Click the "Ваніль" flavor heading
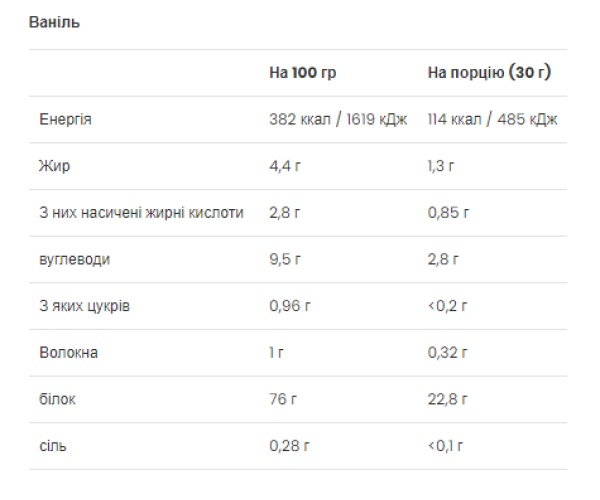The width and height of the screenshot is (600, 500). pos(55,23)
